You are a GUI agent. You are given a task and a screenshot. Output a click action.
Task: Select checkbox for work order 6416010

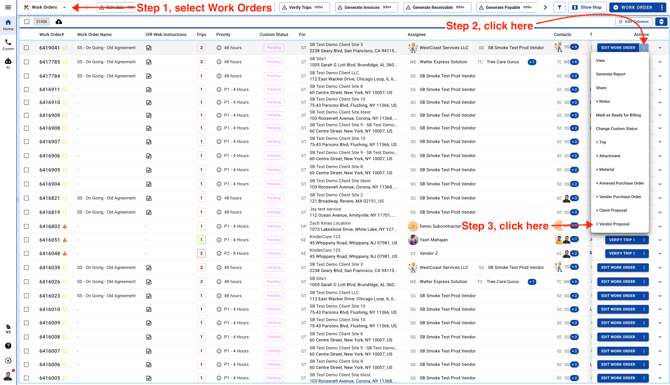coord(26,309)
